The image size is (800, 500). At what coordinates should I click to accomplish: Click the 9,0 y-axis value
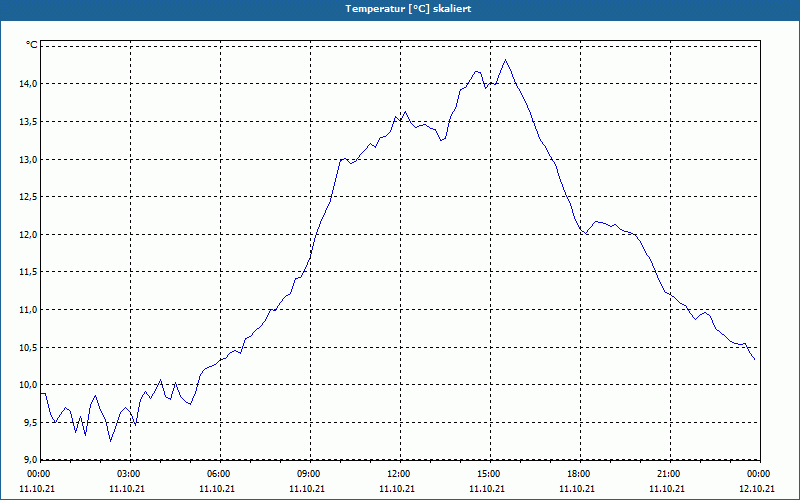click(31, 459)
